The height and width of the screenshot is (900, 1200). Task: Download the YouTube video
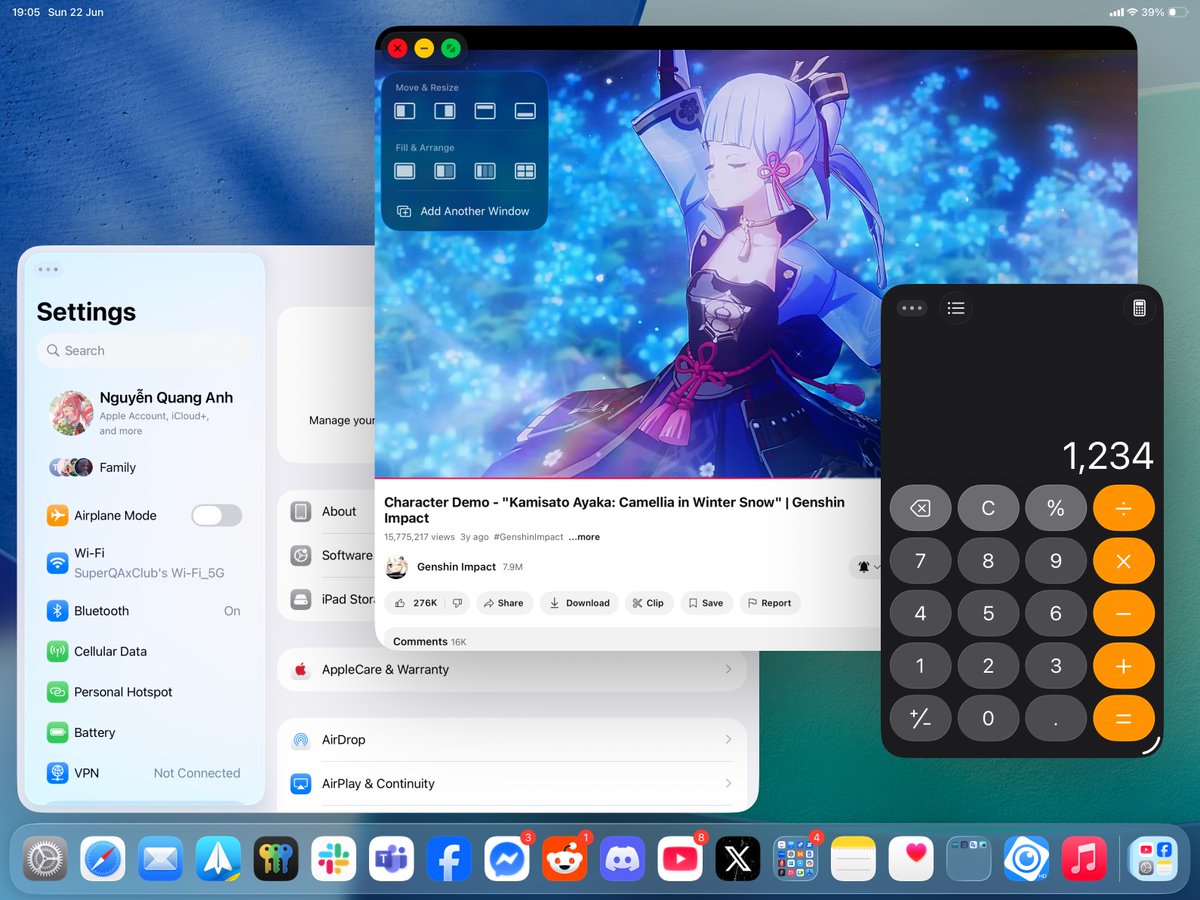[x=580, y=603]
